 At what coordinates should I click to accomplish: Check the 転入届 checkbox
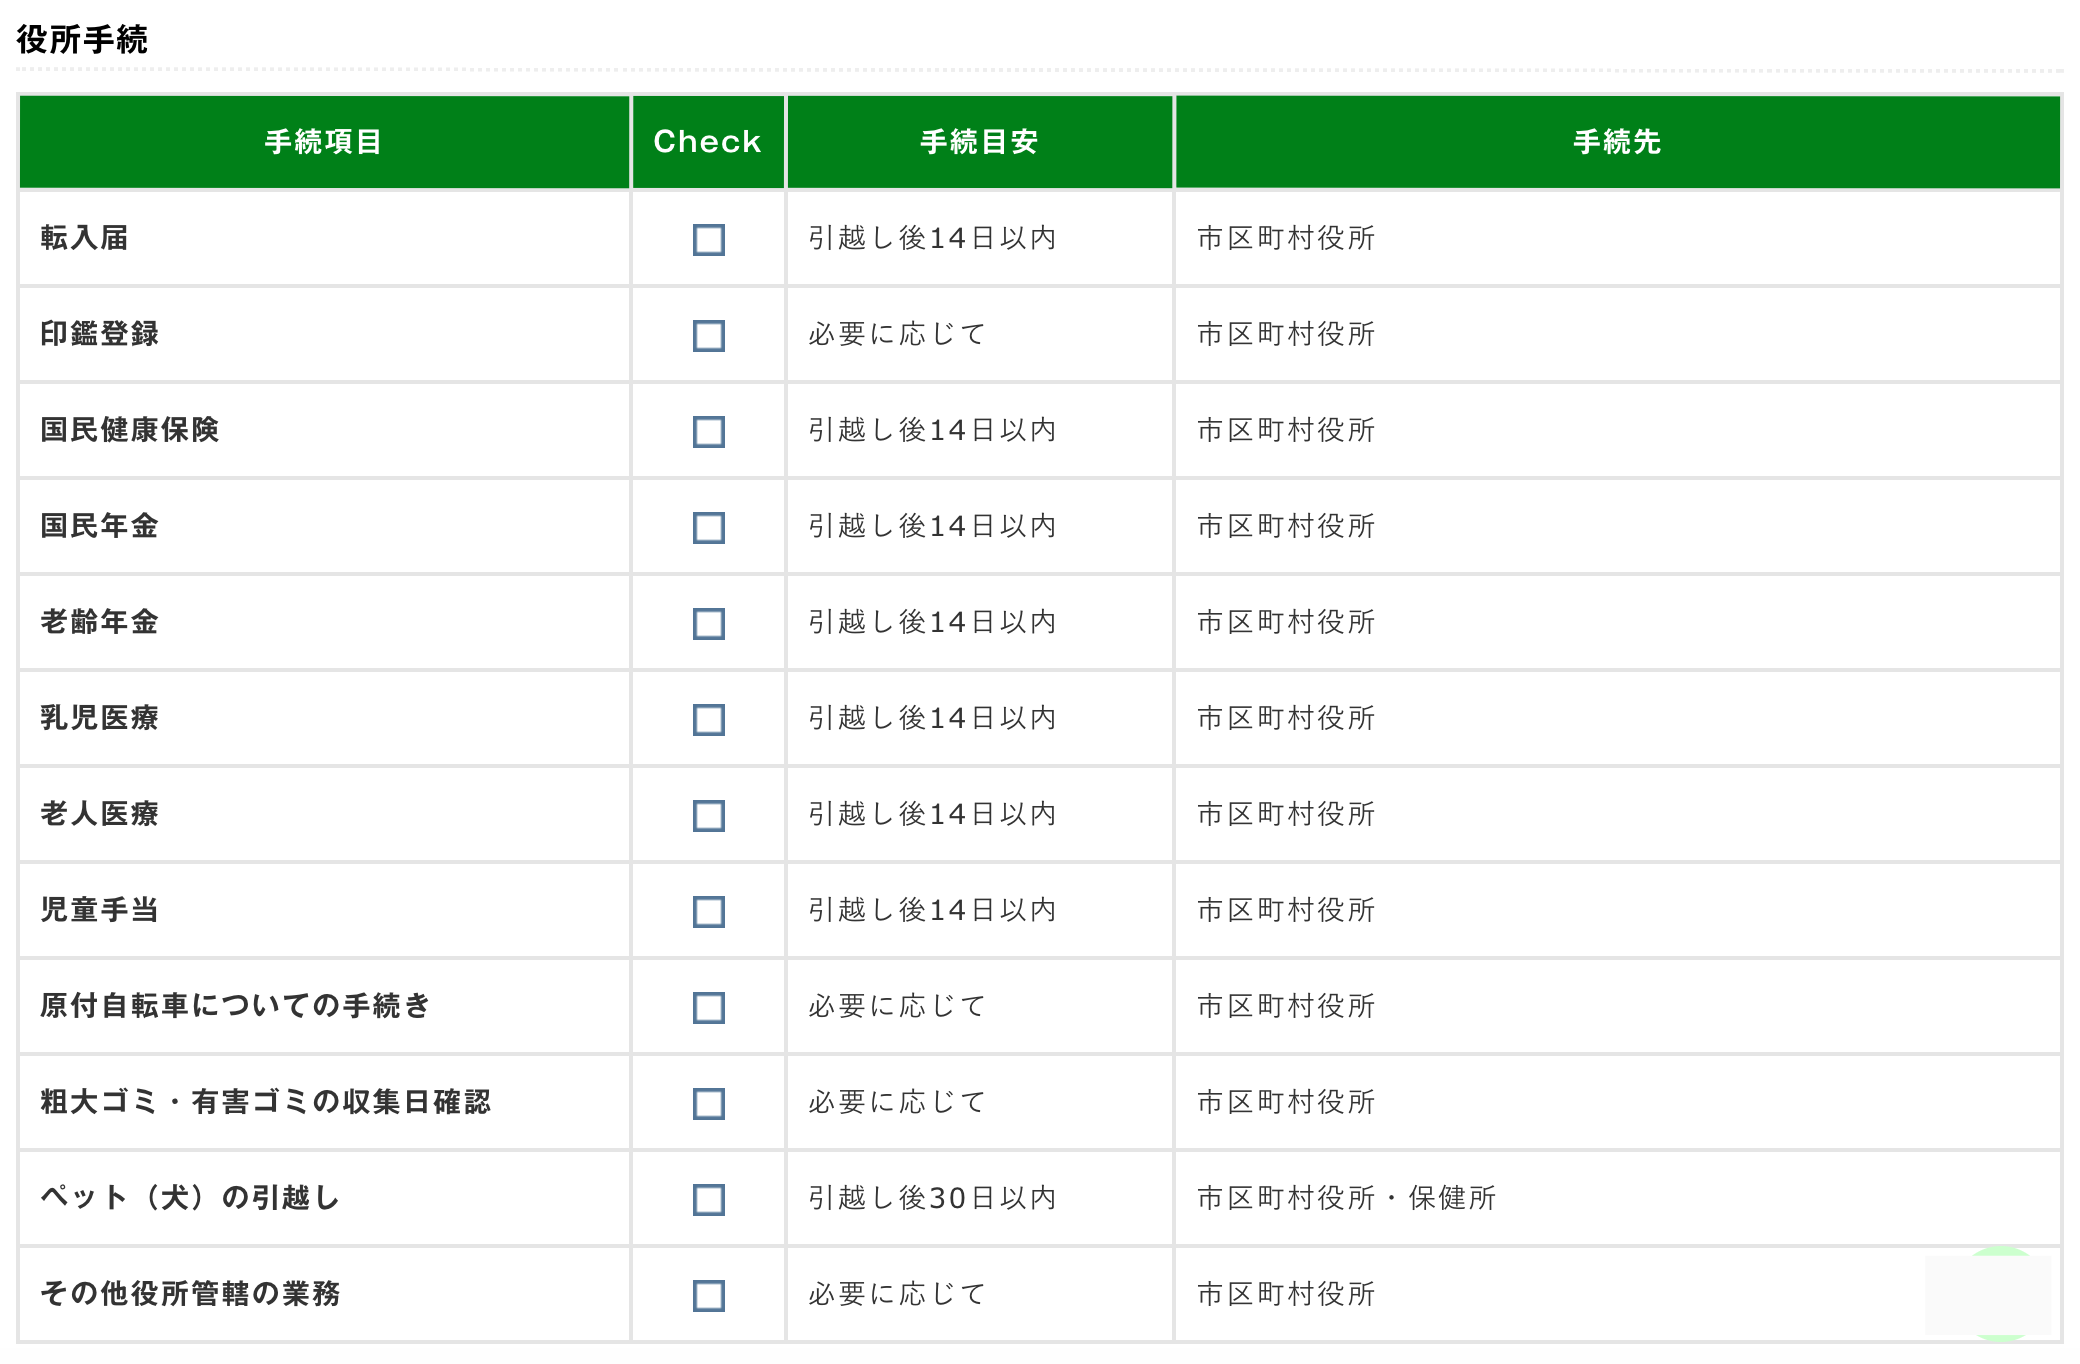click(x=708, y=240)
